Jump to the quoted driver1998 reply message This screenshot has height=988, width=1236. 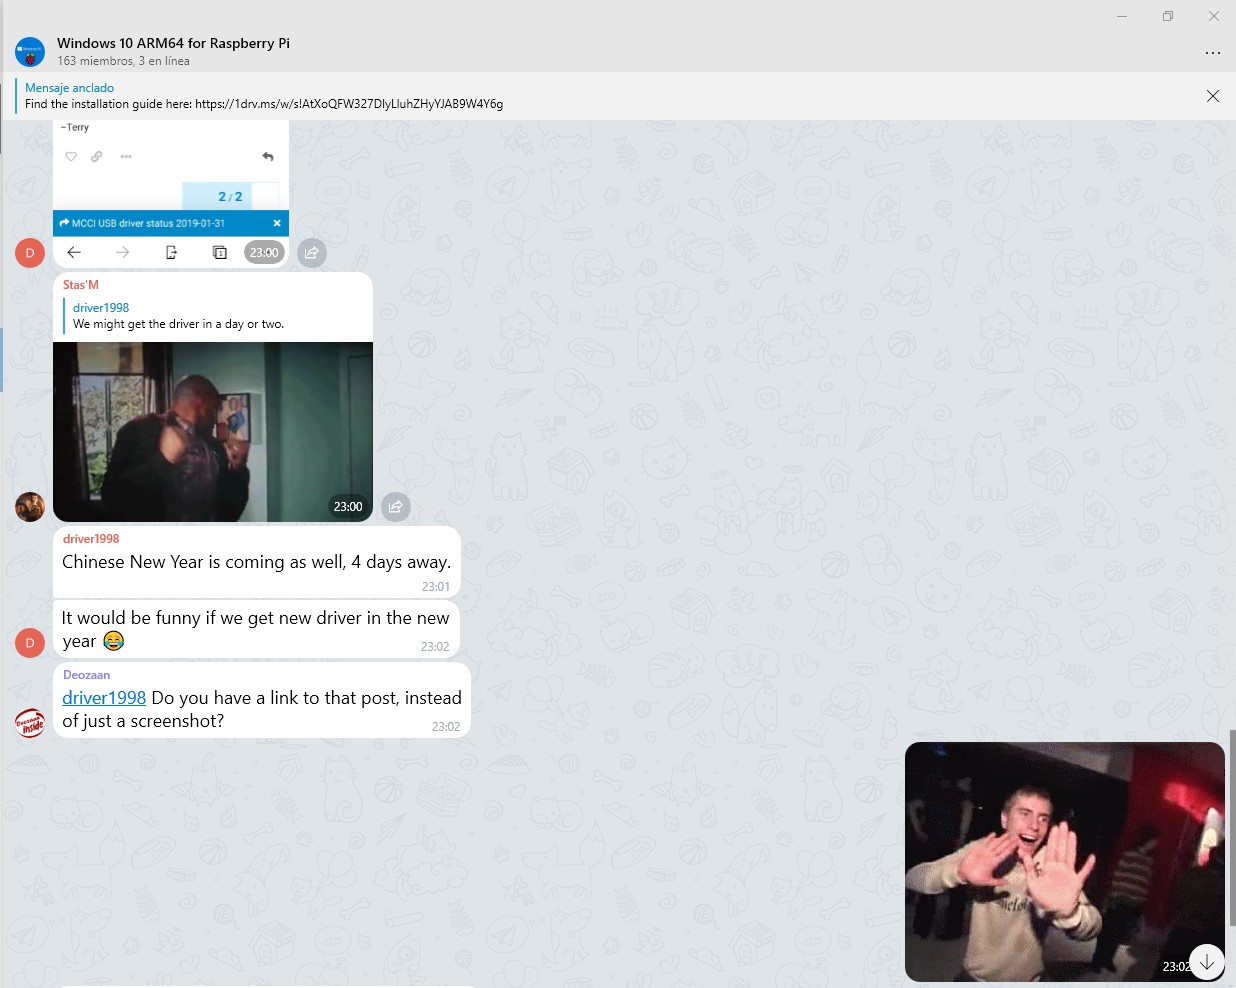(178, 316)
